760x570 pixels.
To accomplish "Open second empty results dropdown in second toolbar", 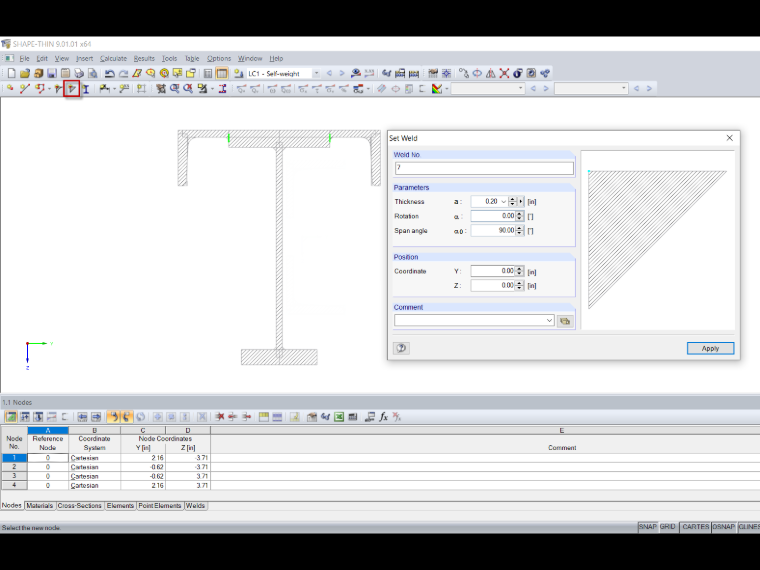I will pos(623,88).
